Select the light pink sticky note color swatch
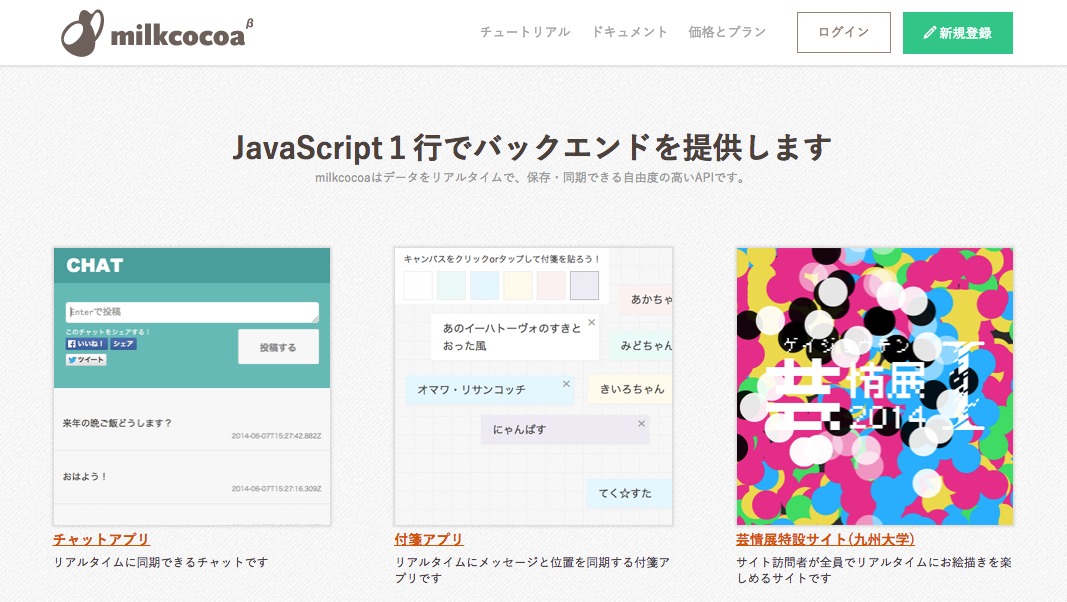The width and height of the screenshot is (1067, 602). point(551,285)
